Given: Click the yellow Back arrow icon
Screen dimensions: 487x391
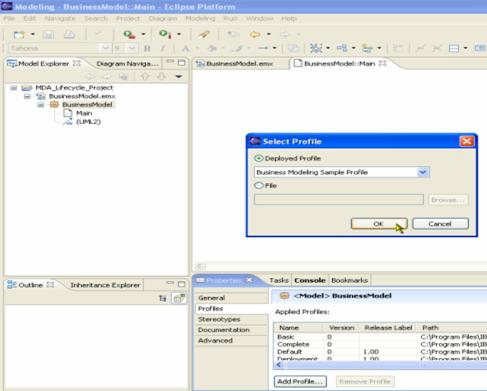Looking at the screenshot, I should [255, 34].
